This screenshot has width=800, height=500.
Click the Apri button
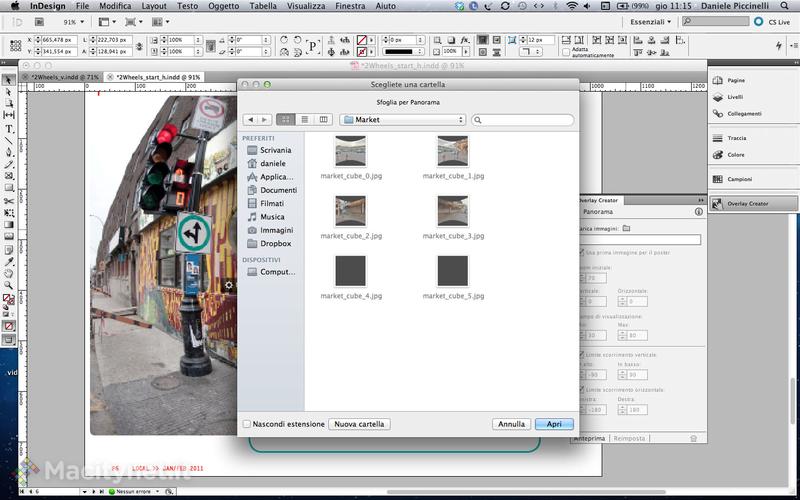554,424
